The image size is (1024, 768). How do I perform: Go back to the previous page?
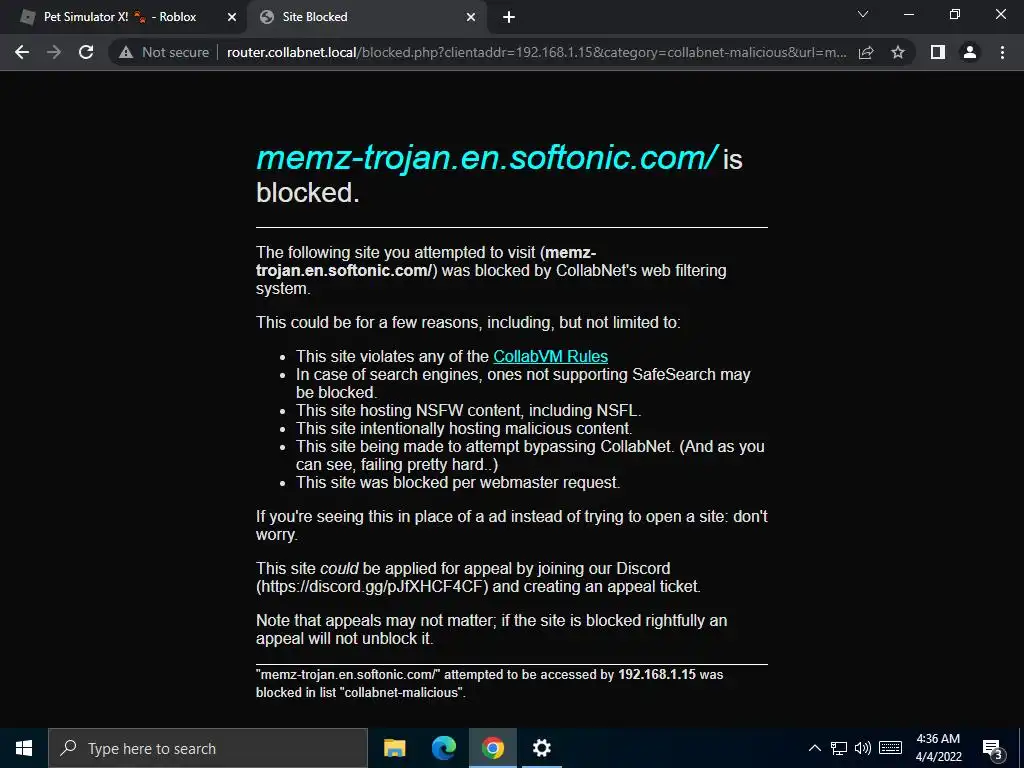22,52
